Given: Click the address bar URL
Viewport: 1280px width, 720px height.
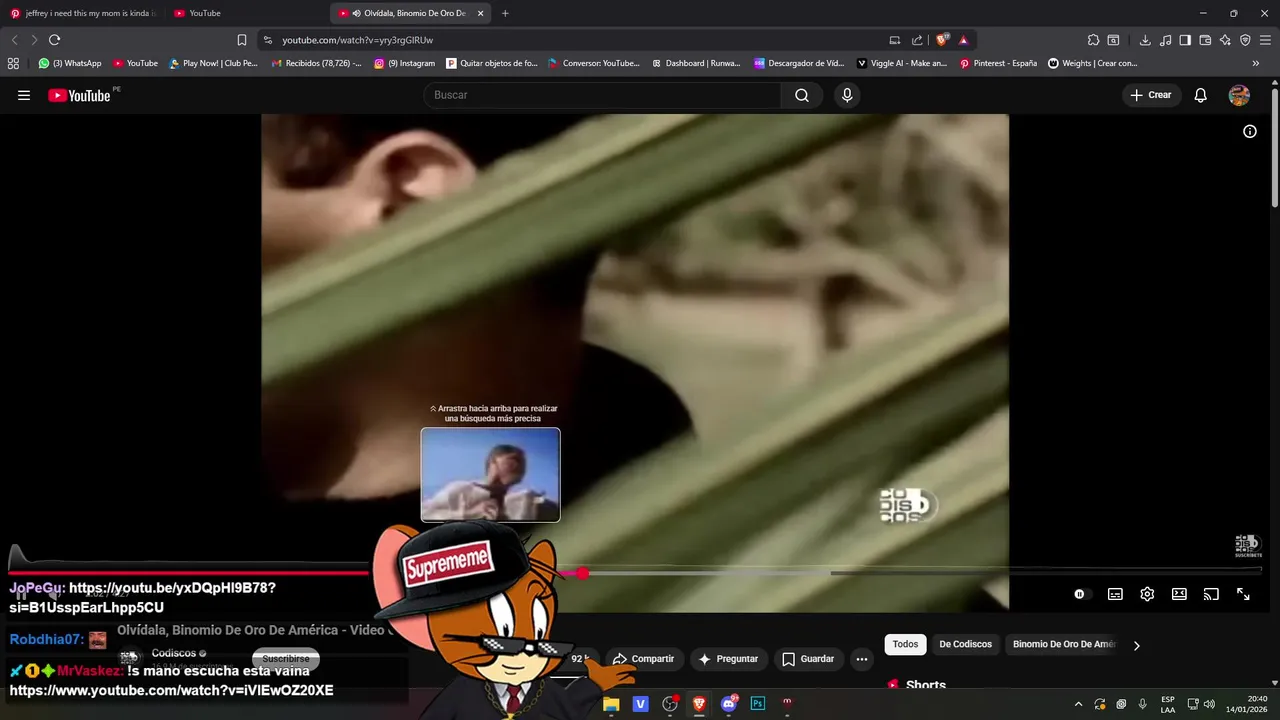Looking at the screenshot, I should [357, 40].
